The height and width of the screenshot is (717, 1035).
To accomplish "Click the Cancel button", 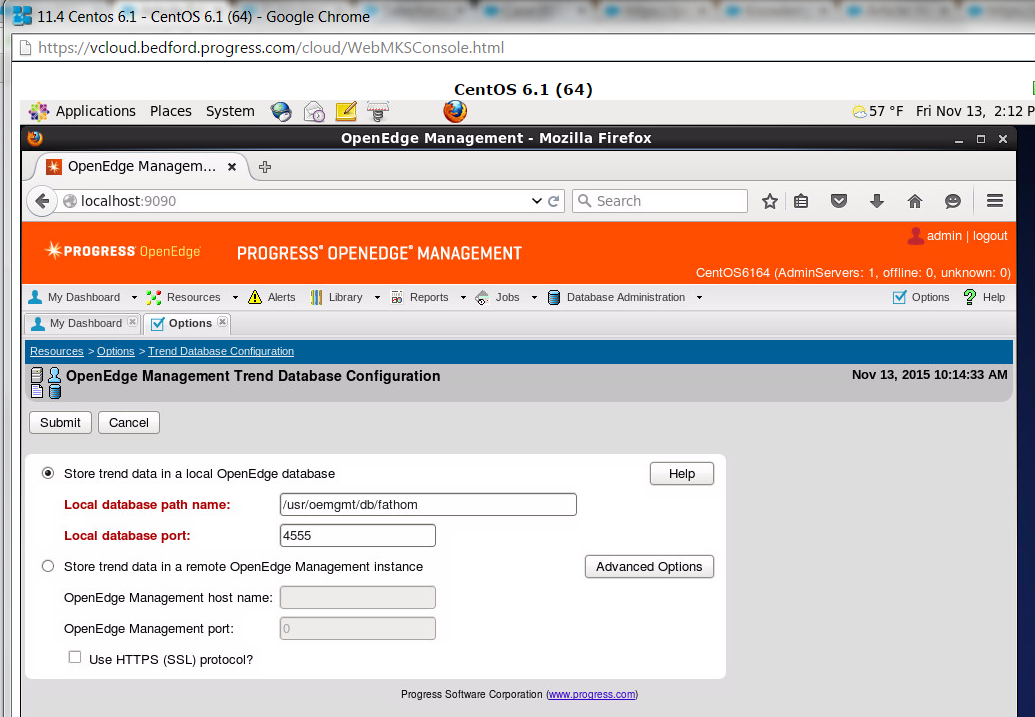I will pos(129,423).
